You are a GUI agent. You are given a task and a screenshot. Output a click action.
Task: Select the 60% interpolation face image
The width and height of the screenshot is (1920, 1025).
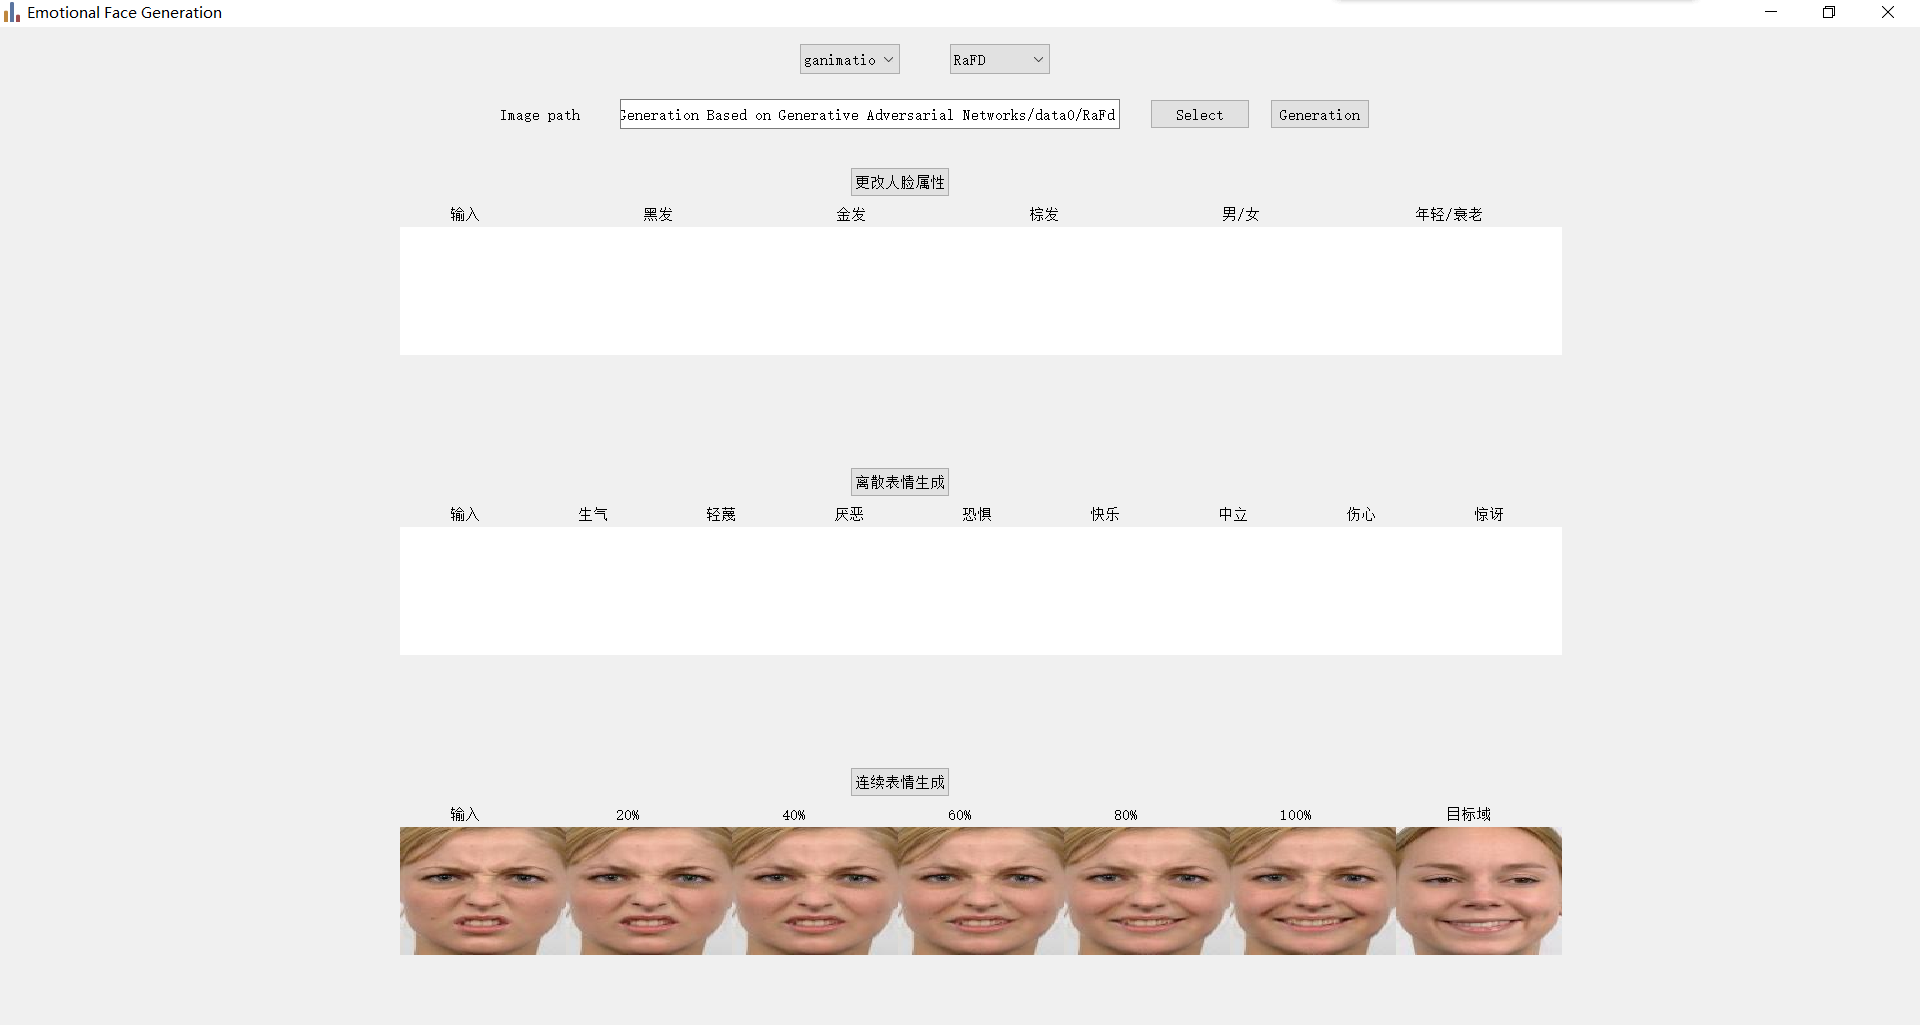[980, 890]
